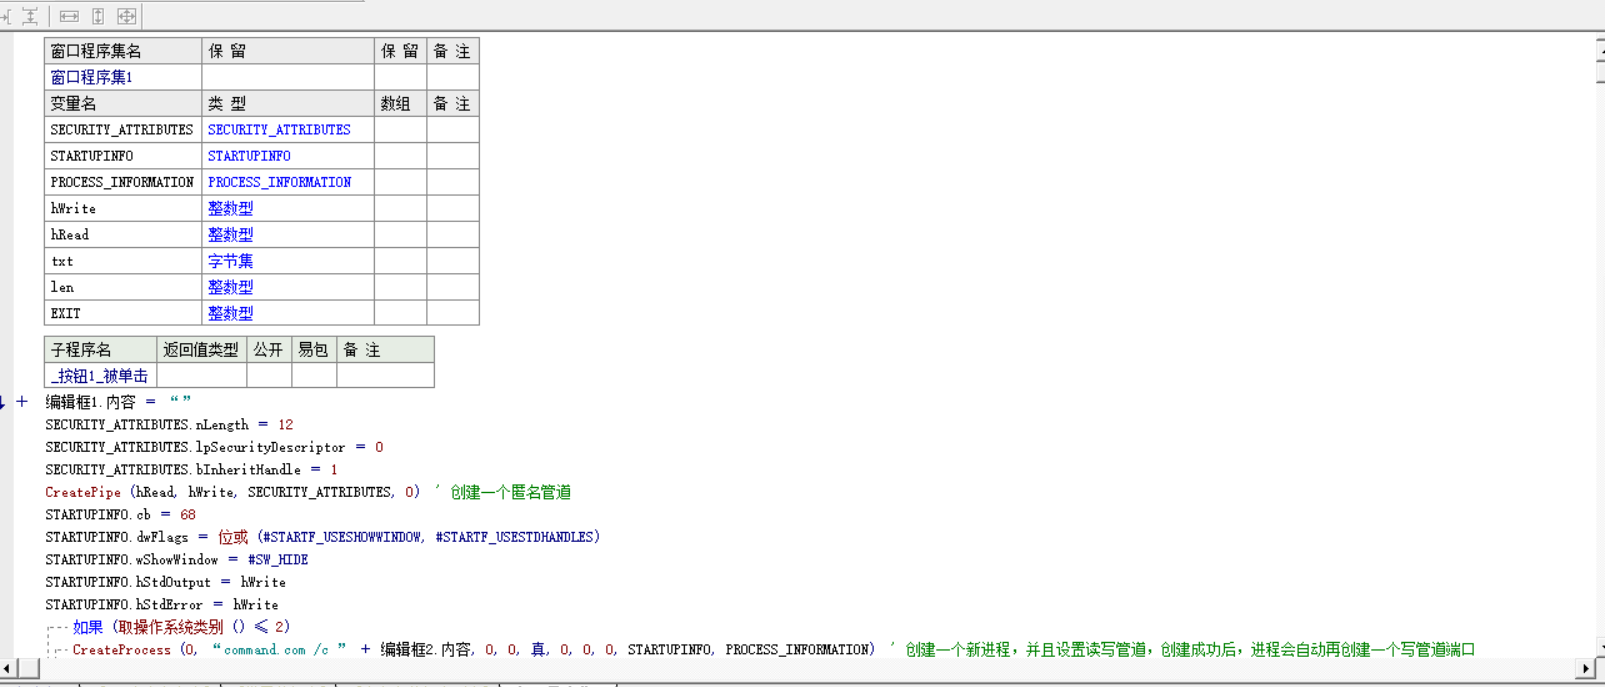Click the red 取操作系统类别 function call

pos(170,627)
